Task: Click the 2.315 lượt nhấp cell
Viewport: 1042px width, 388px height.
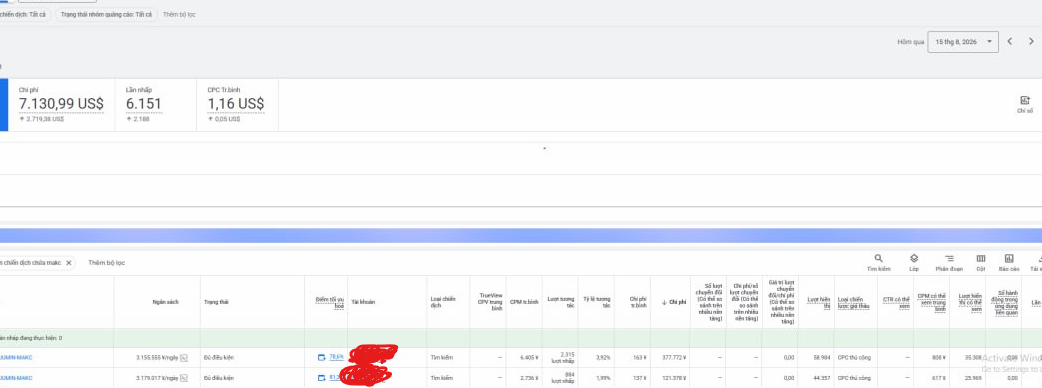Action: coord(560,357)
